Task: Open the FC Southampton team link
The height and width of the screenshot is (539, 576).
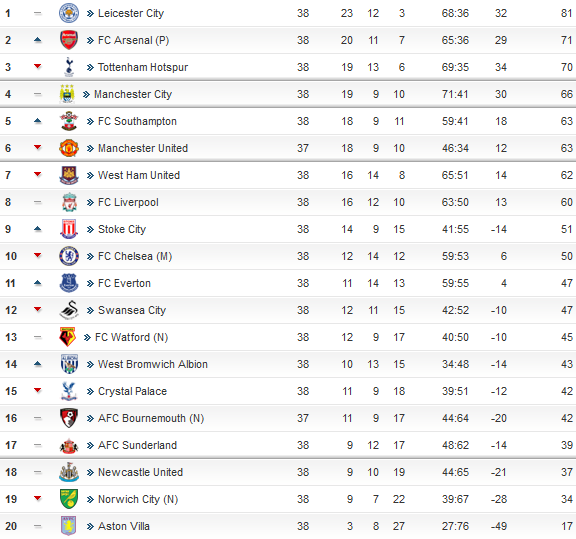Action: click(137, 121)
